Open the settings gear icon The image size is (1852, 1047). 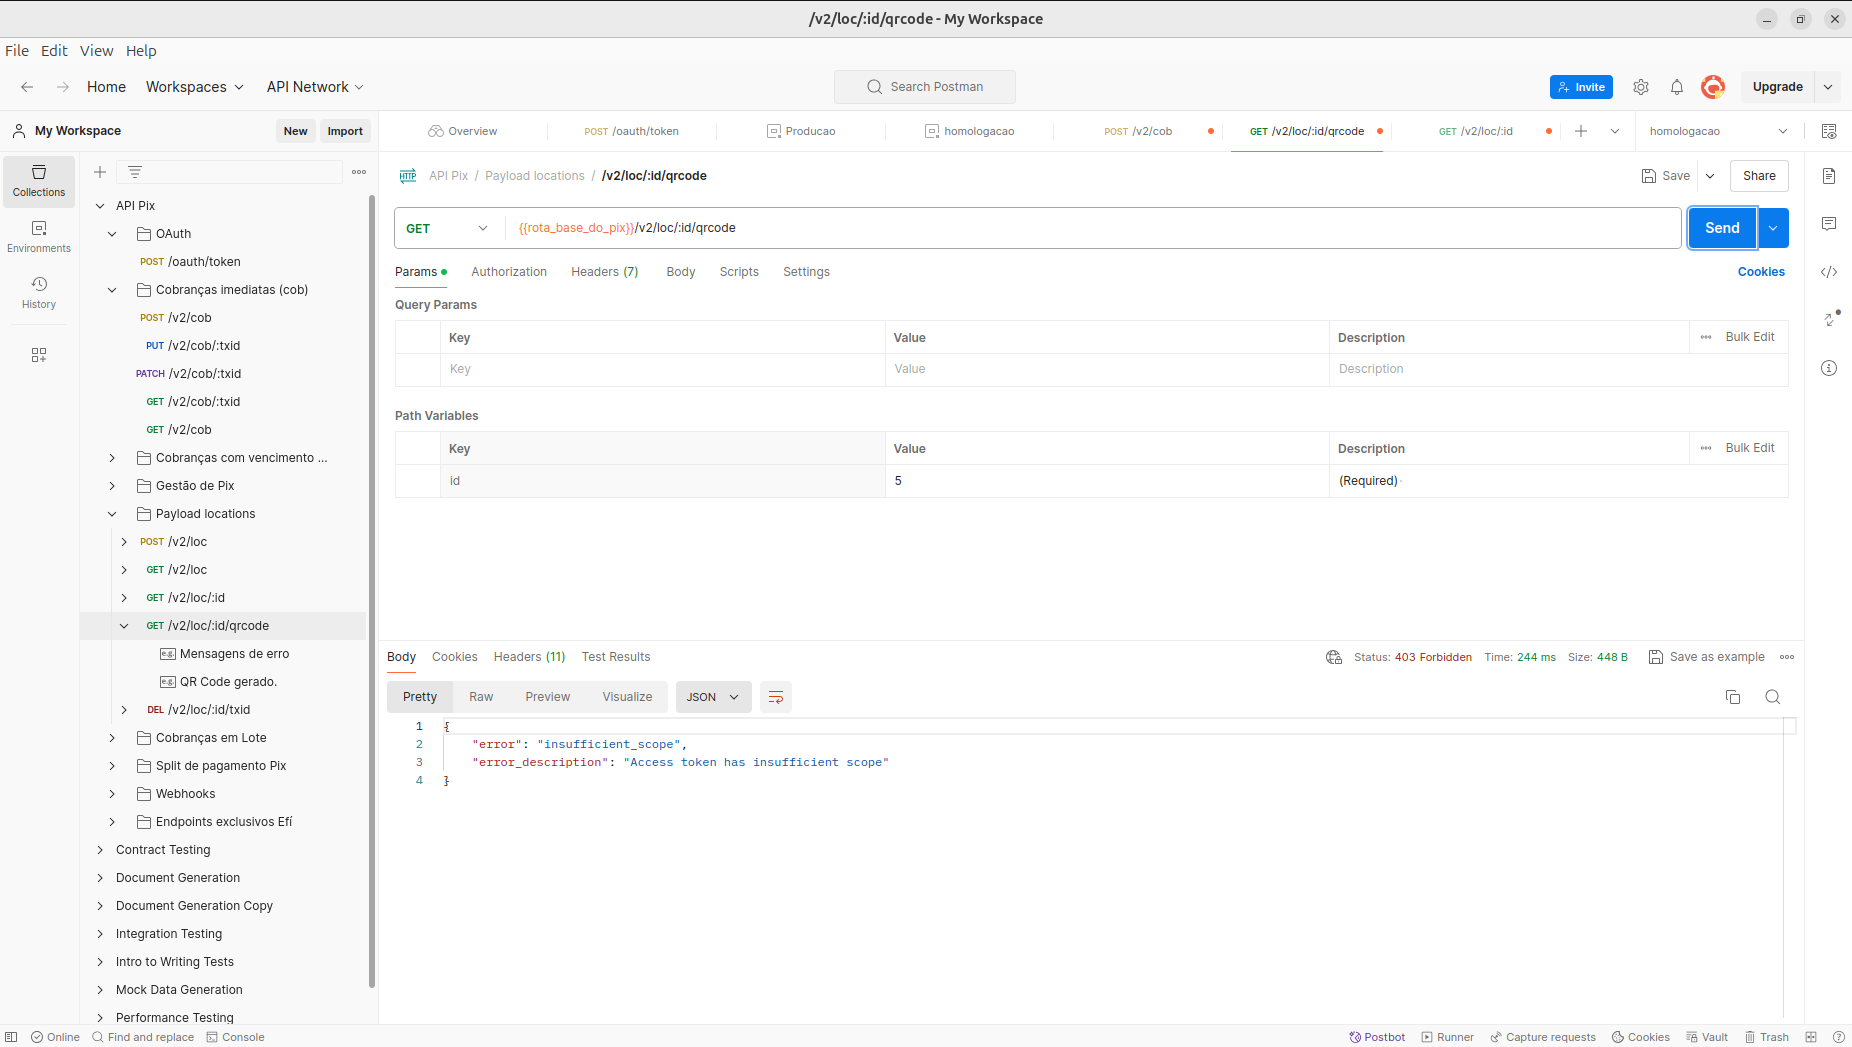1641,87
